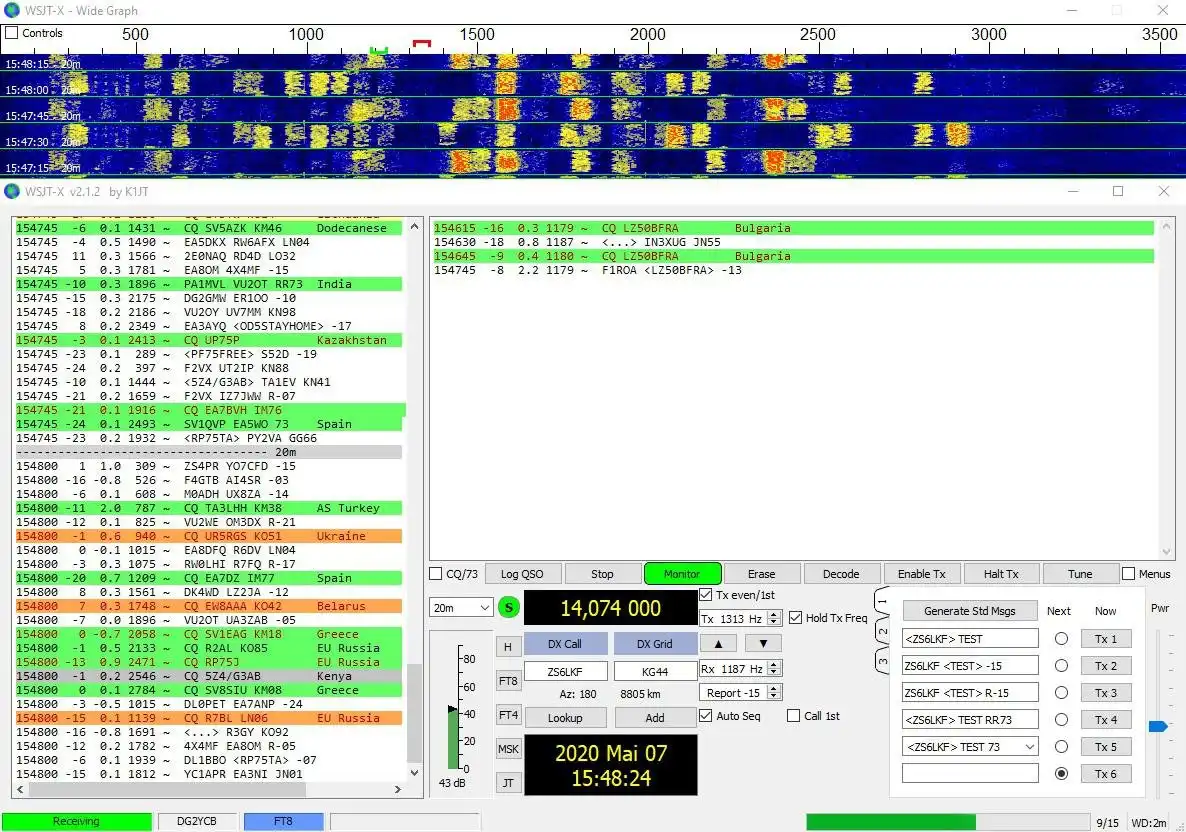Image resolution: width=1186 pixels, height=832 pixels.
Task: Expand the Tx 5 message dropdown
Action: (1029, 747)
